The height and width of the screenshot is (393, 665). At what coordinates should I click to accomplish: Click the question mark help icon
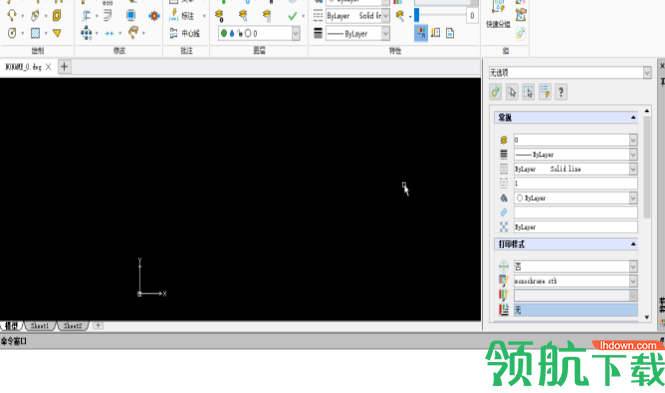(x=561, y=92)
